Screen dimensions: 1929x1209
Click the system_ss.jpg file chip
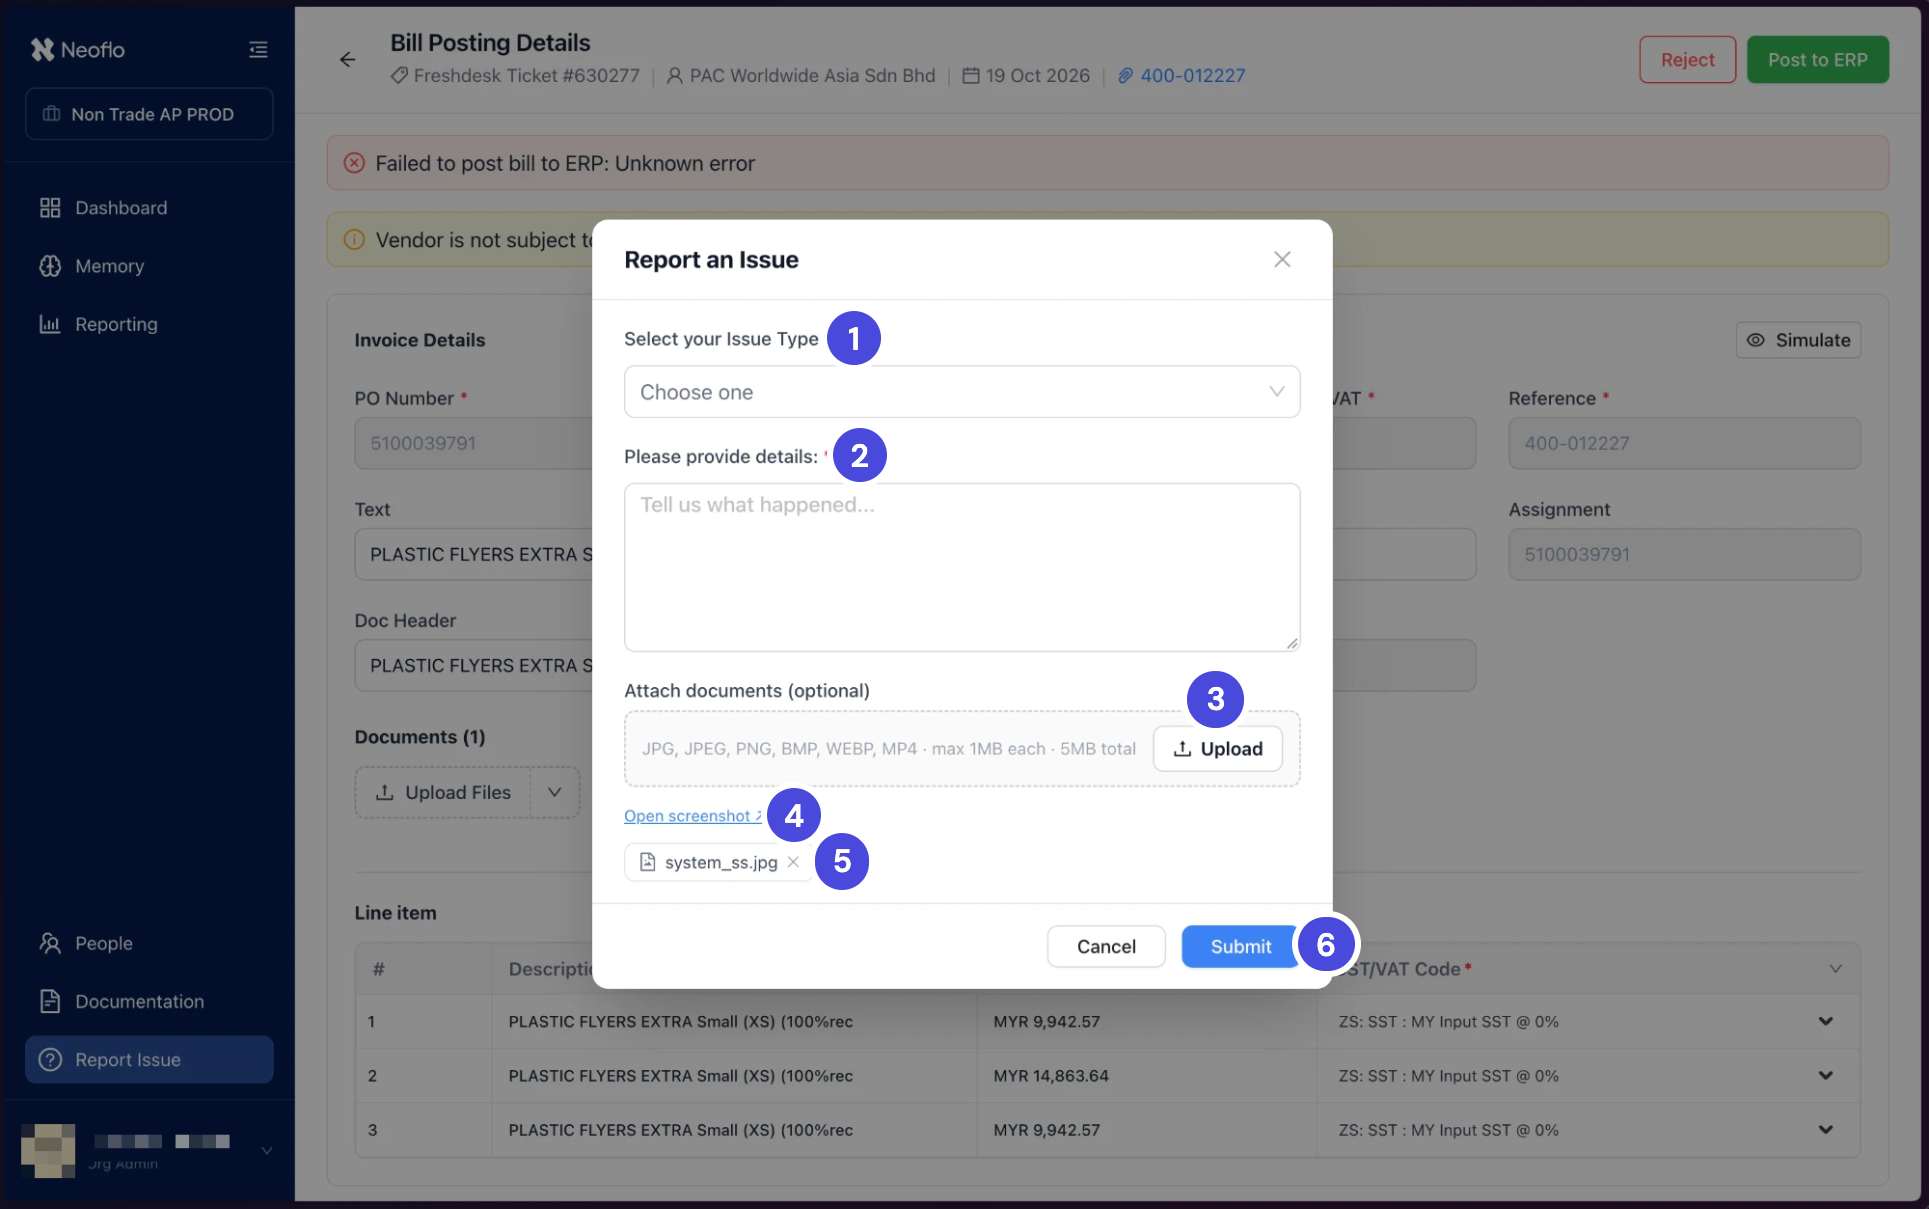click(720, 862)
